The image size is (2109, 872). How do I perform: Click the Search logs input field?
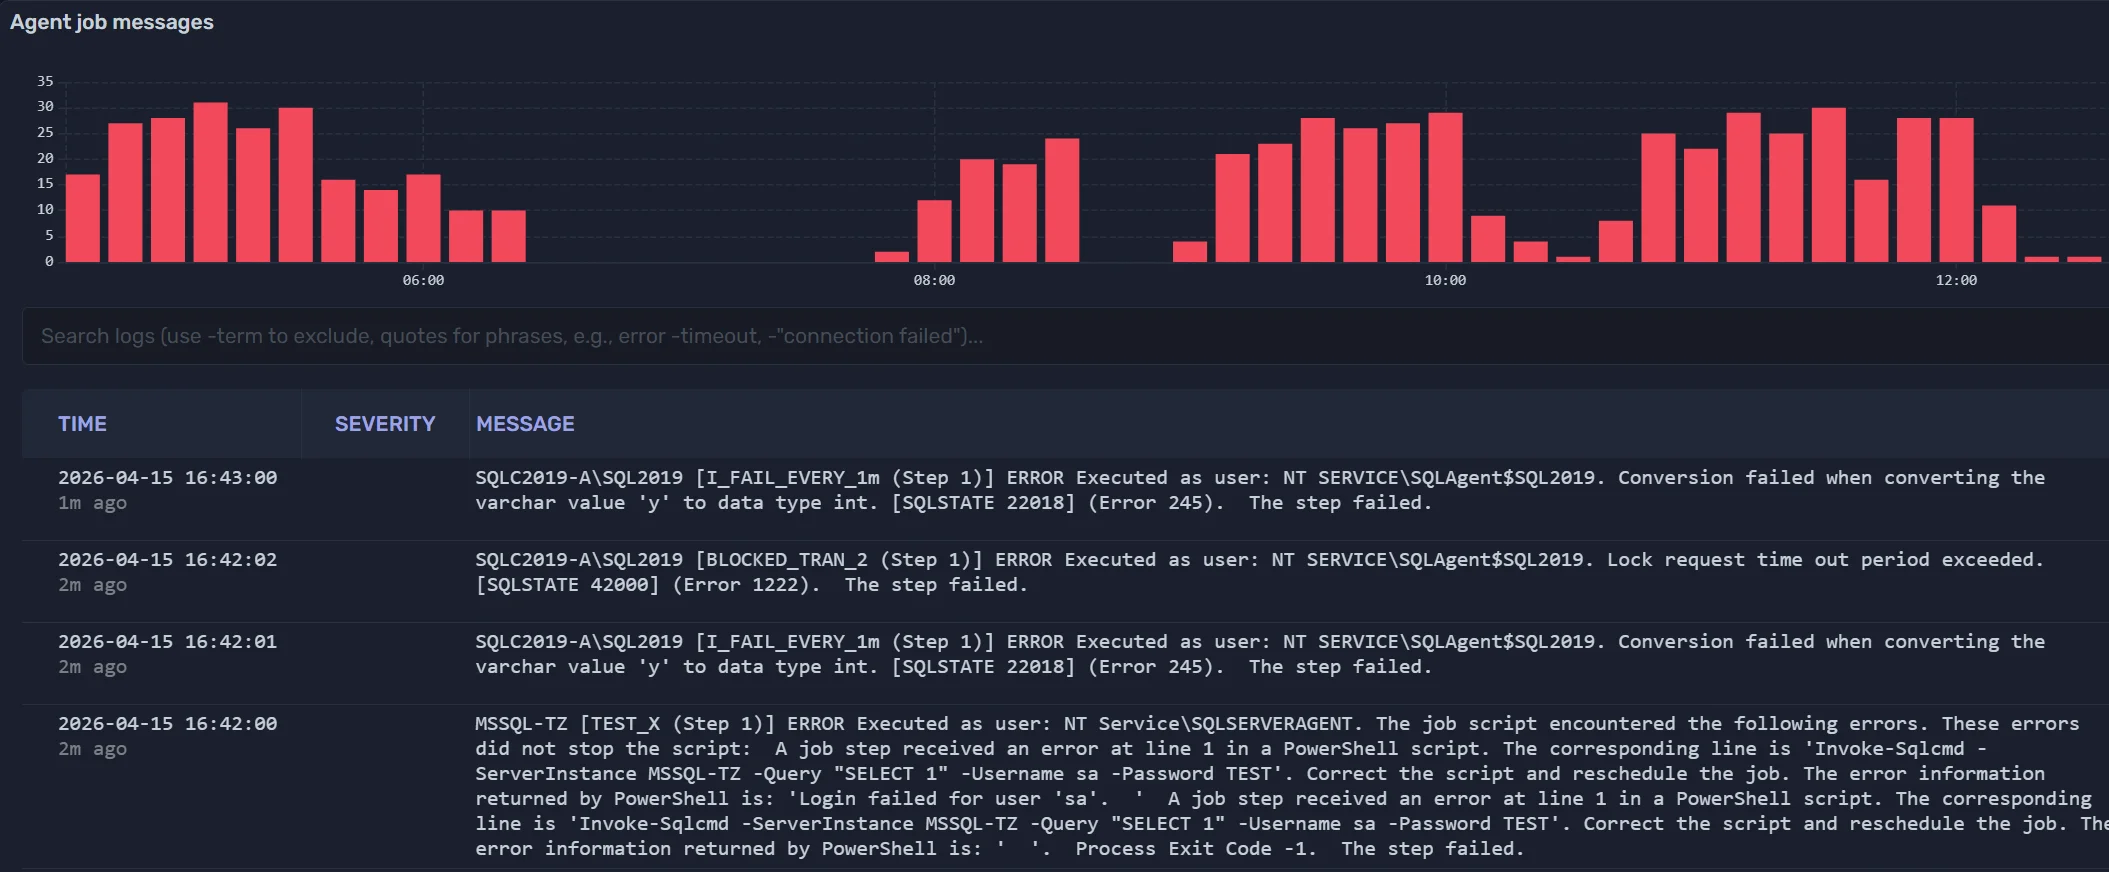(x=1060, y=336)
